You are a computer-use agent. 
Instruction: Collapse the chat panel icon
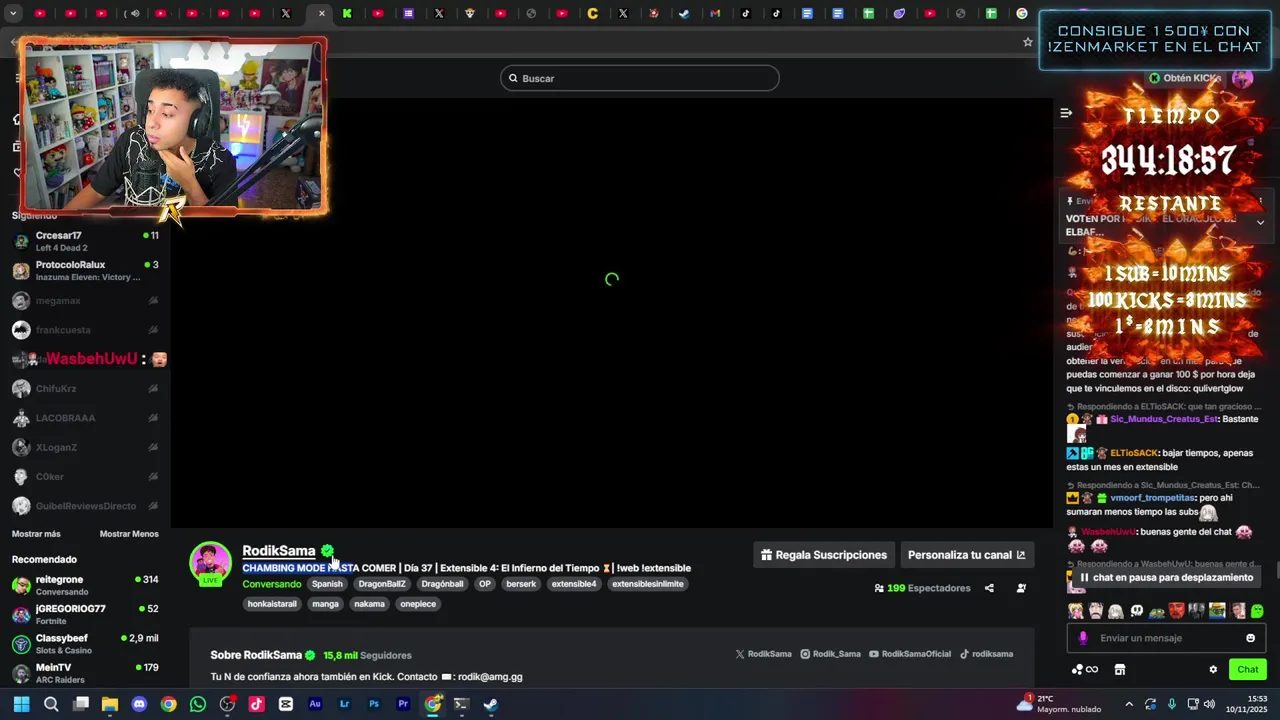click(x=1066, y=113)
